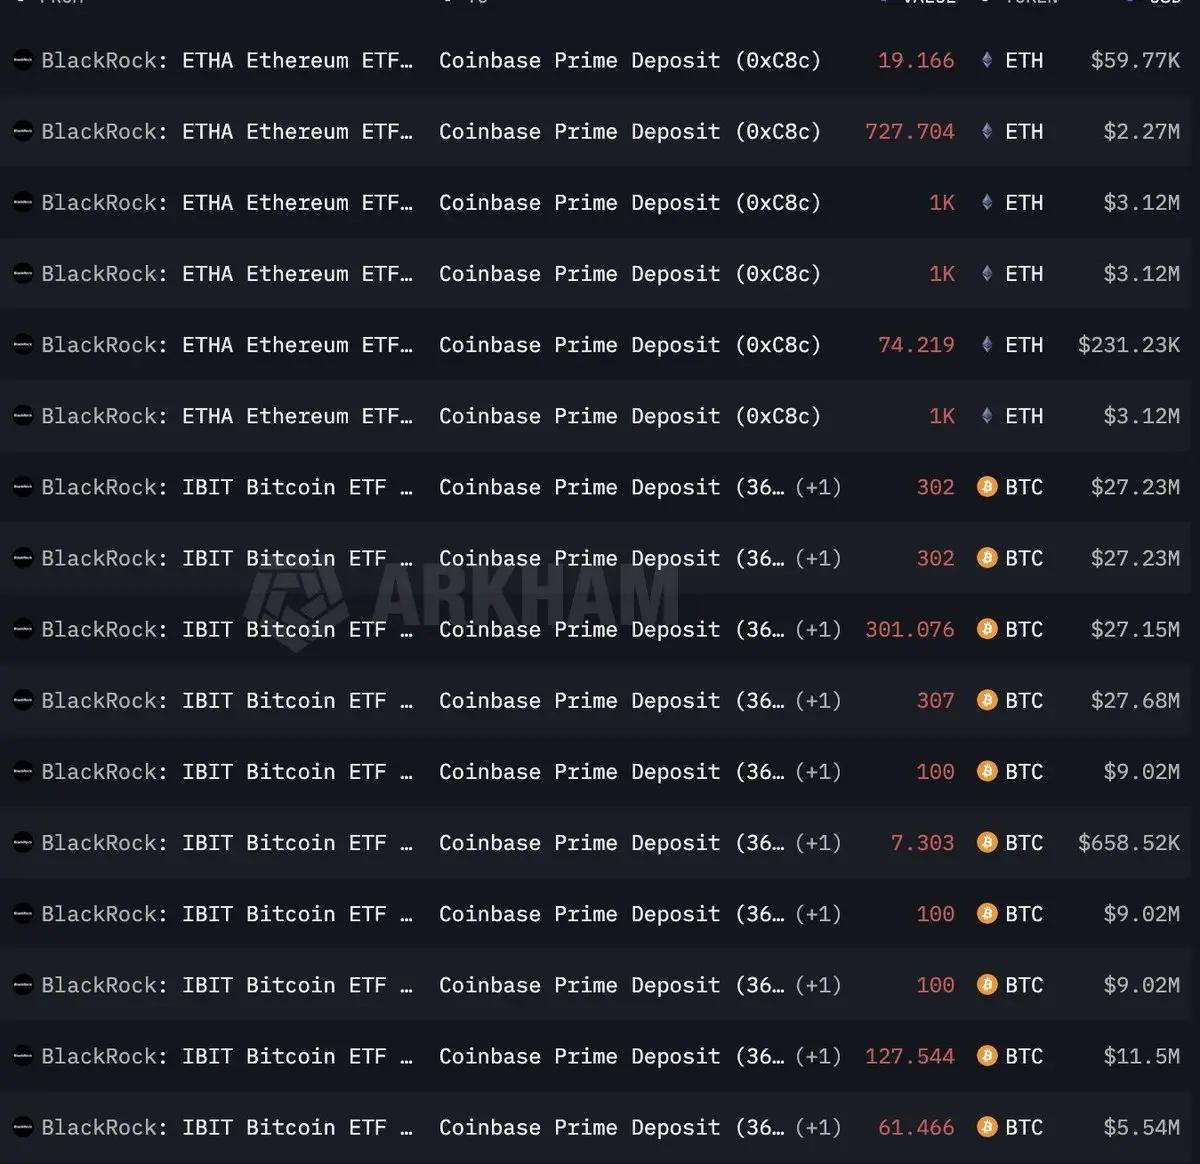Click the ETH token icon in the 19.166 row

(987, 60)
